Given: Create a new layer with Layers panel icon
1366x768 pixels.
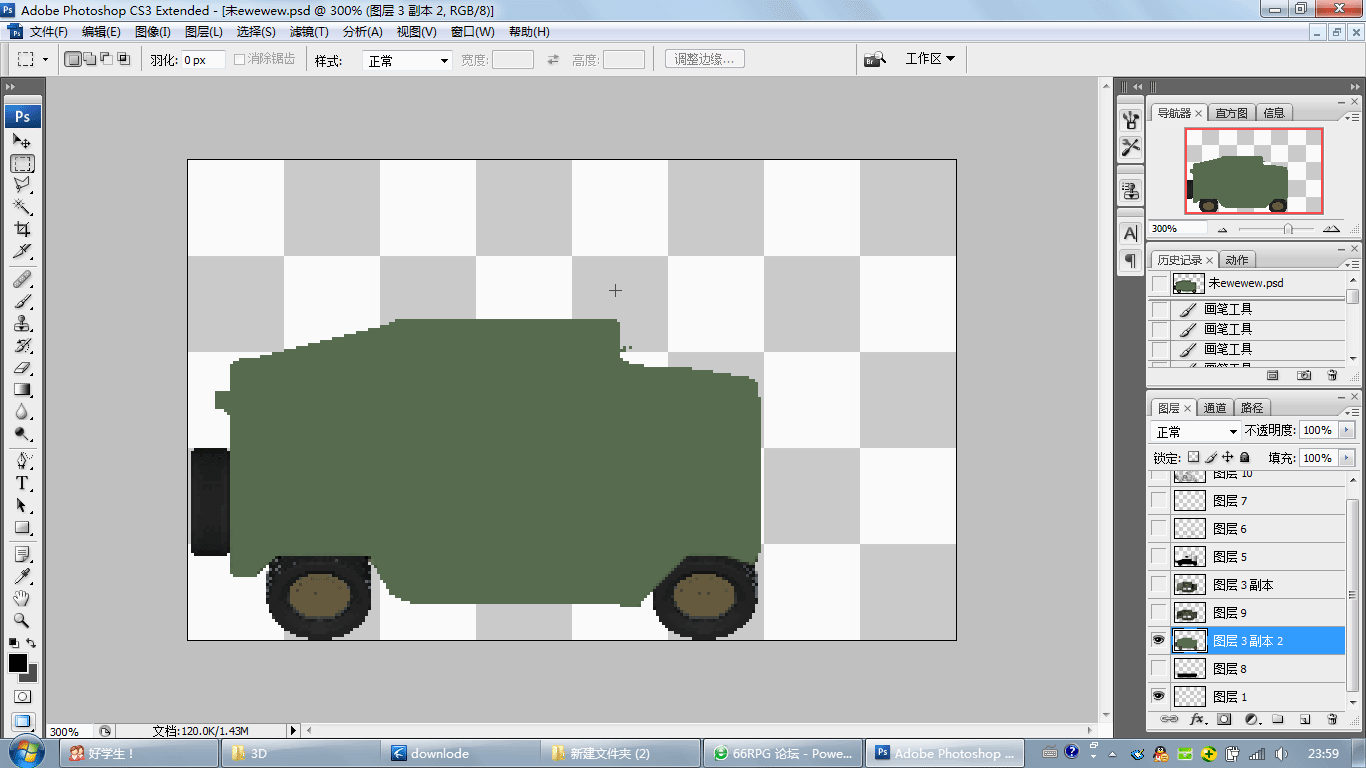Looking at the screenshot, I should pos(1305,719).
